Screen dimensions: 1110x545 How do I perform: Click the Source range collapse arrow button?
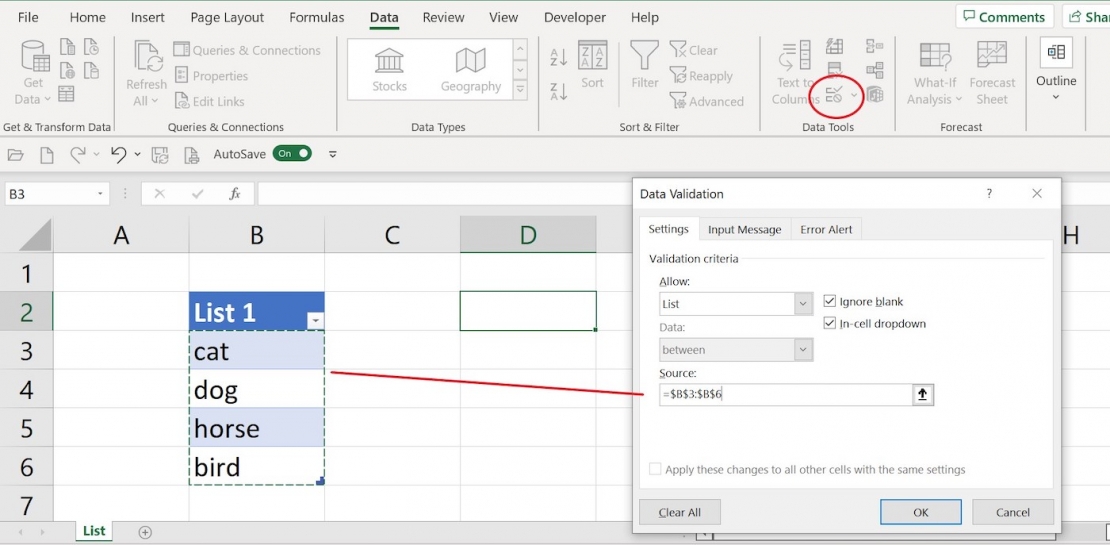point(922,395)
